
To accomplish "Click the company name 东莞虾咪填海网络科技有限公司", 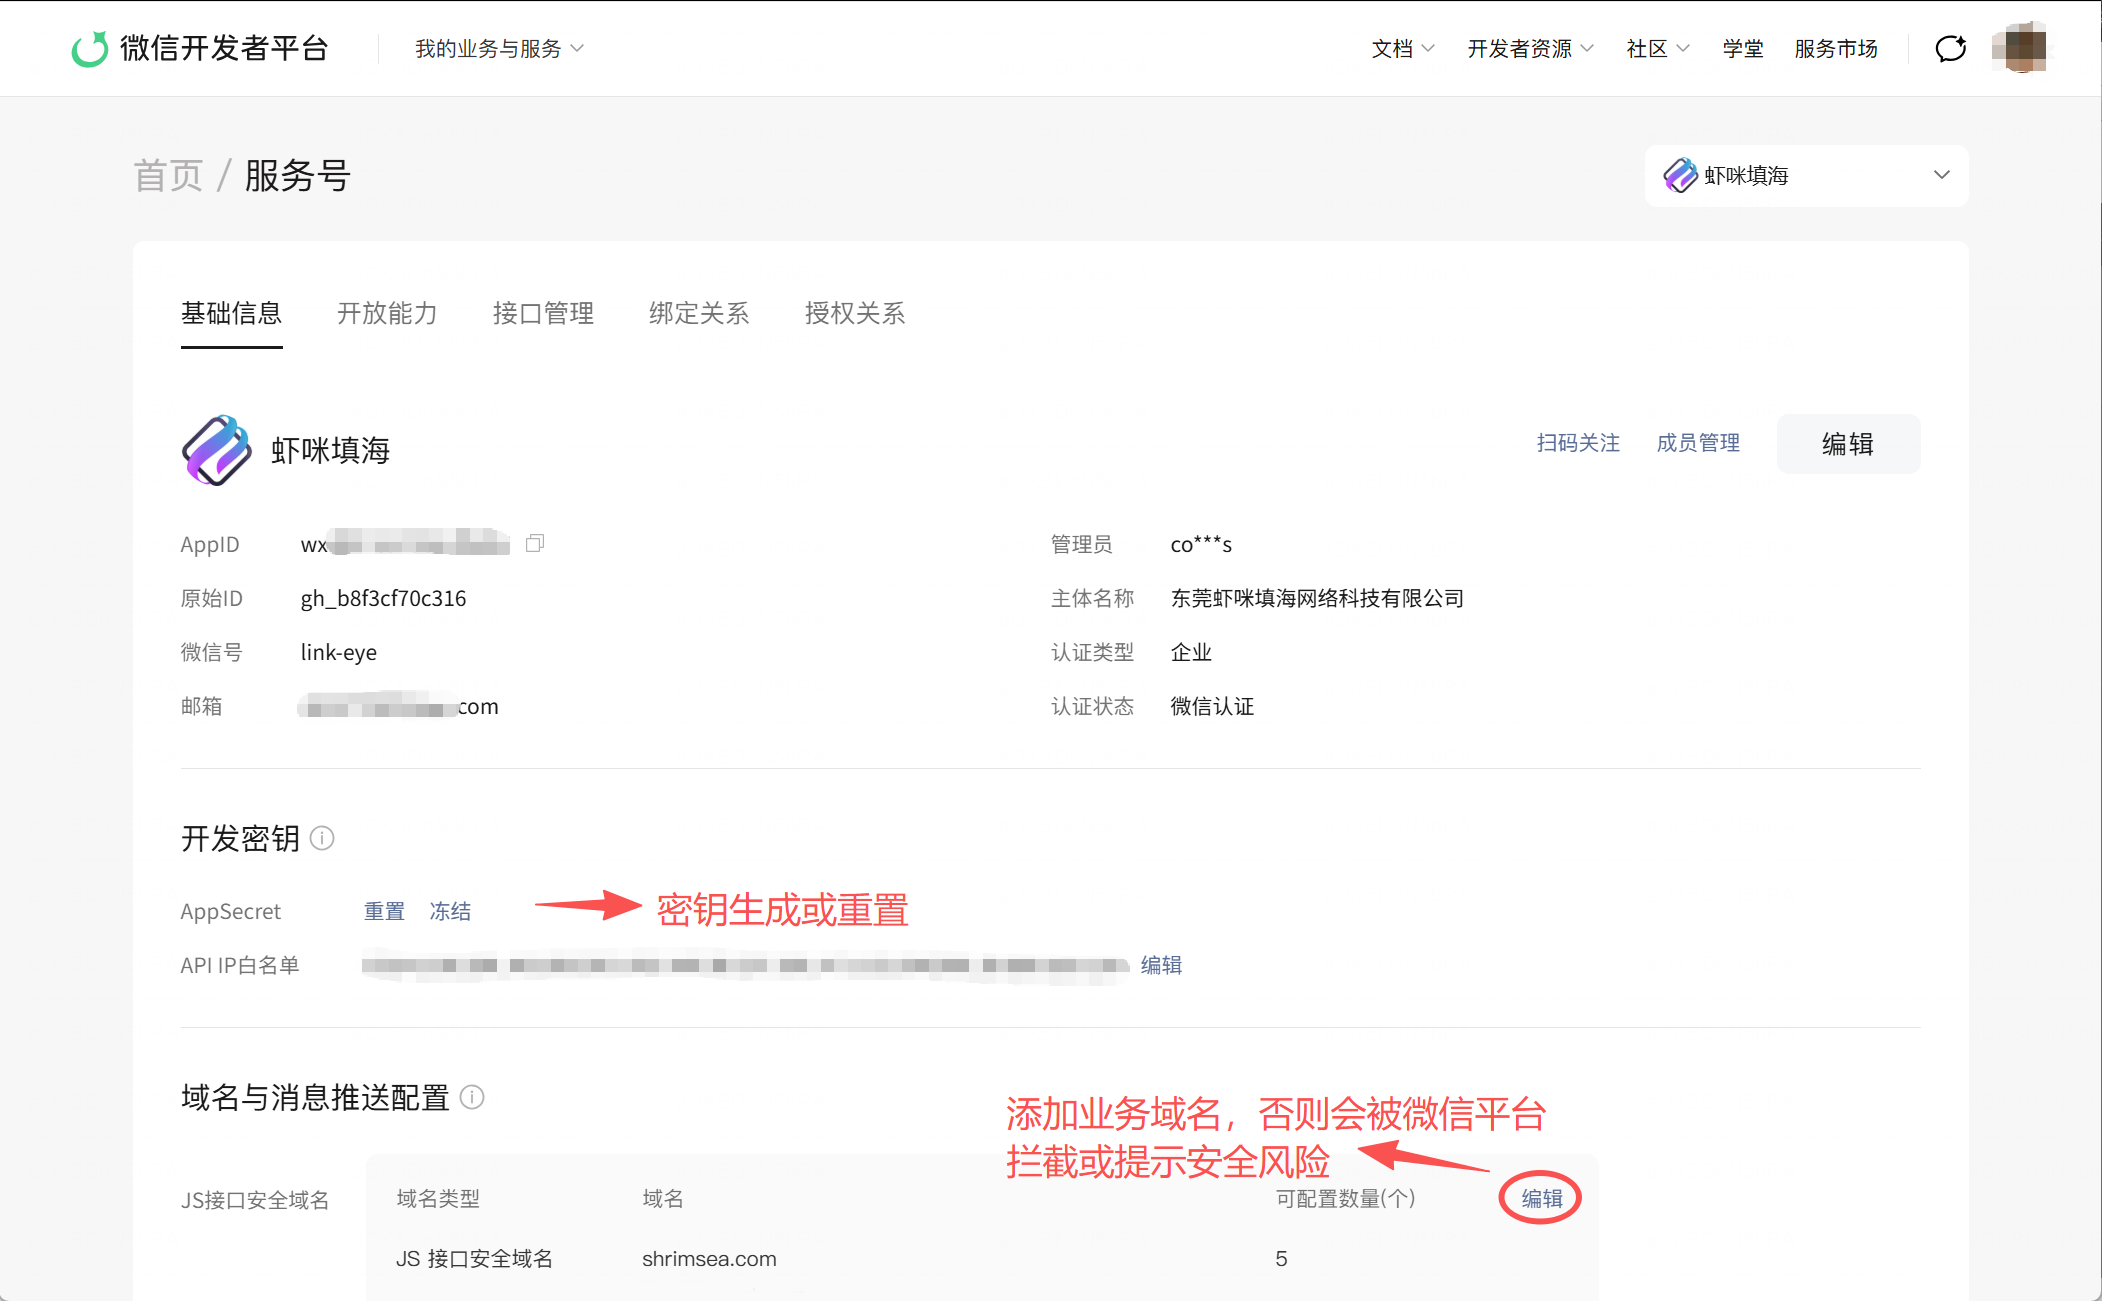I will [x=1317, y=598].
